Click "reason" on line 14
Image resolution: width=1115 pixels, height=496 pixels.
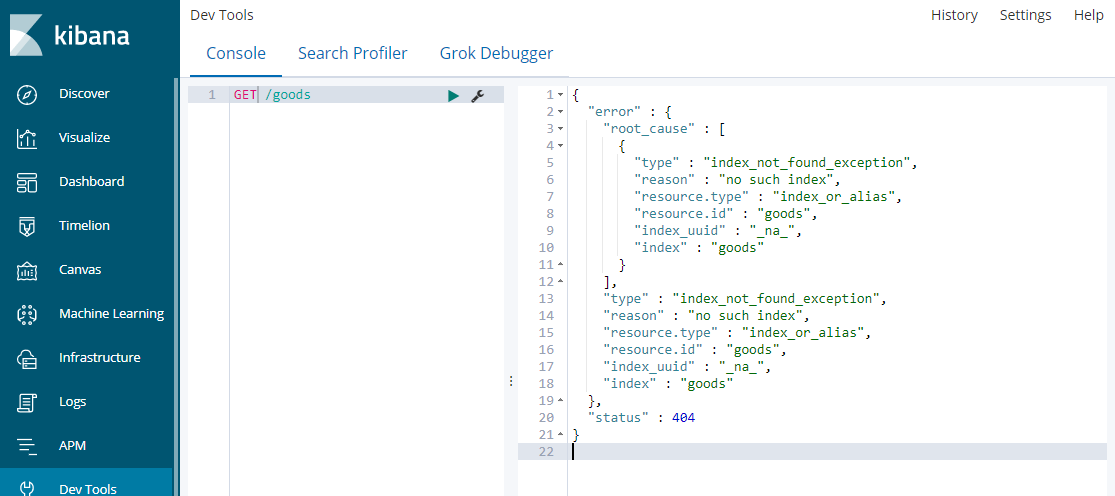[x=634, y=316]
